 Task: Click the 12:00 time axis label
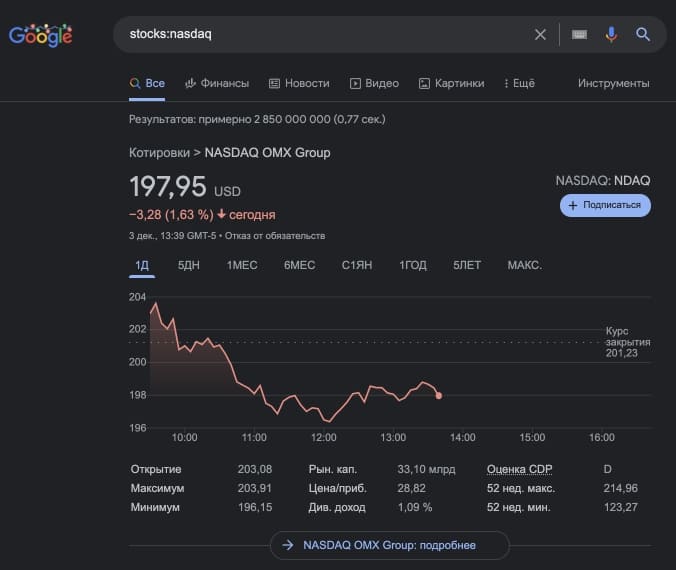[x=324, y=438]
